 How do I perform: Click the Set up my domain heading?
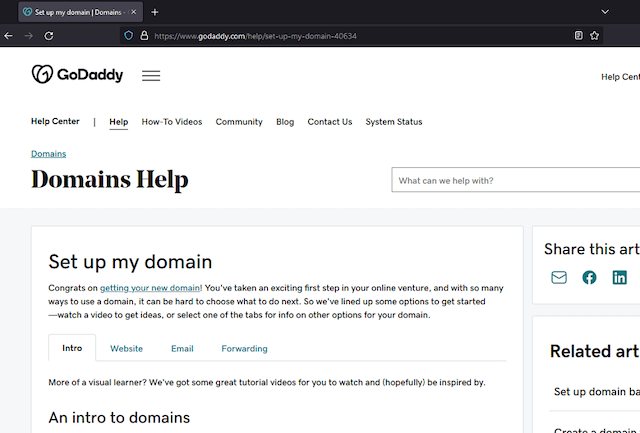click(130, 262)
